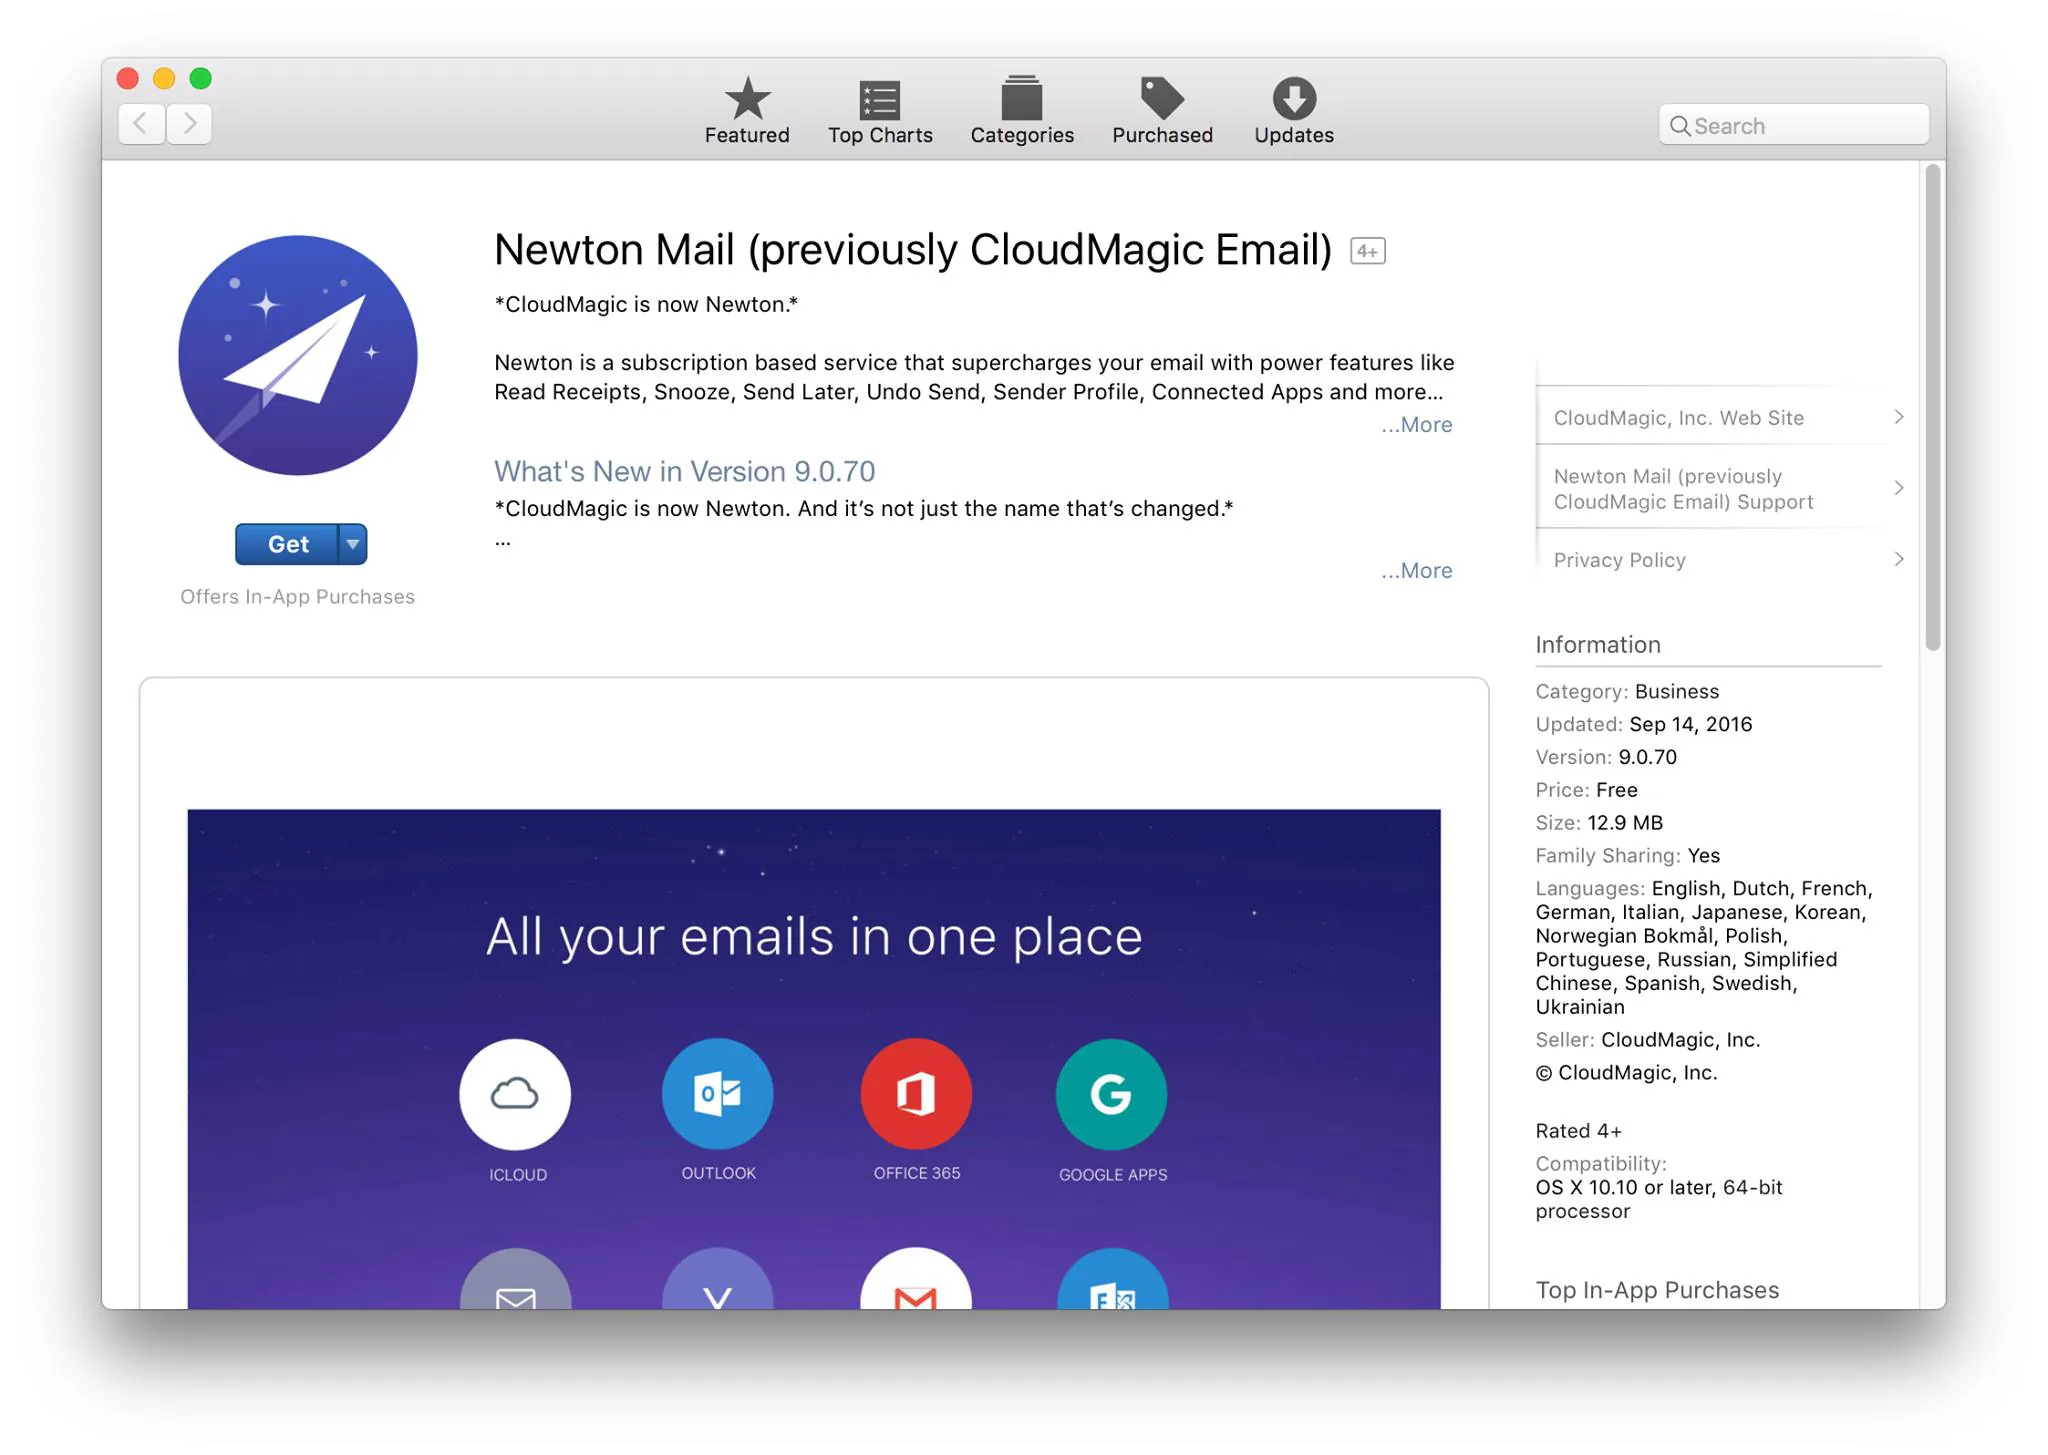
Task: Click the 'All your emails' screenshot image
Action: click(814, 1059)
